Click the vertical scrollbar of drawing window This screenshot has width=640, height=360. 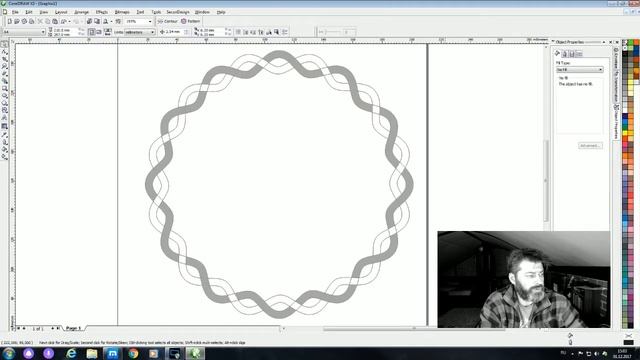pyautogui.click(x=547, y=181)
